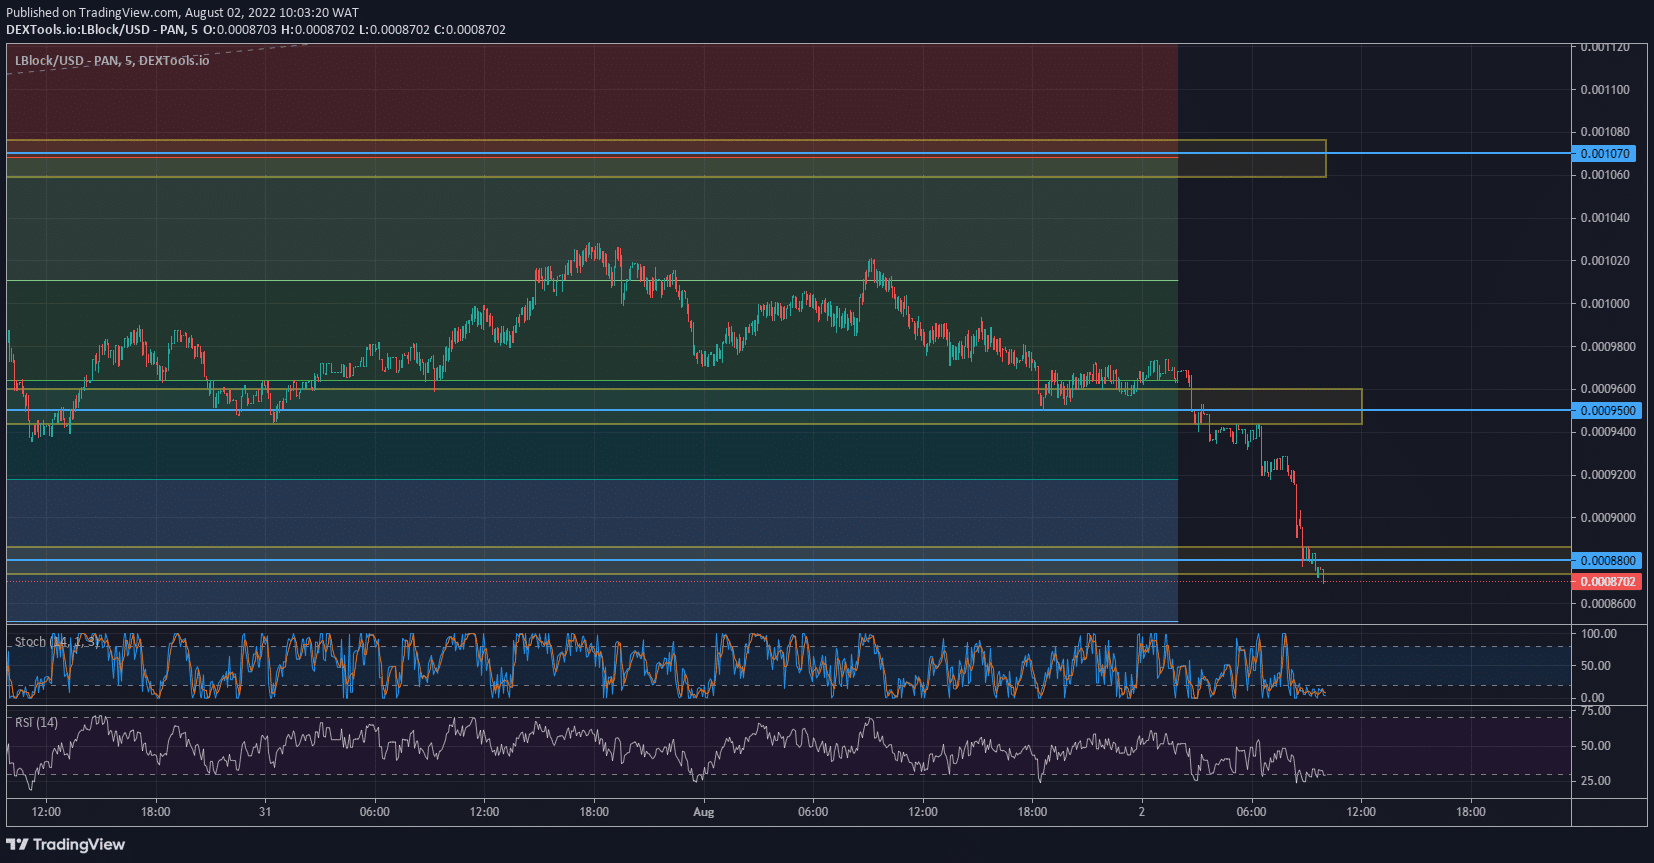Click the 0.001070 blue price label
The image size is (1654, 863).
pos(1605,153)
